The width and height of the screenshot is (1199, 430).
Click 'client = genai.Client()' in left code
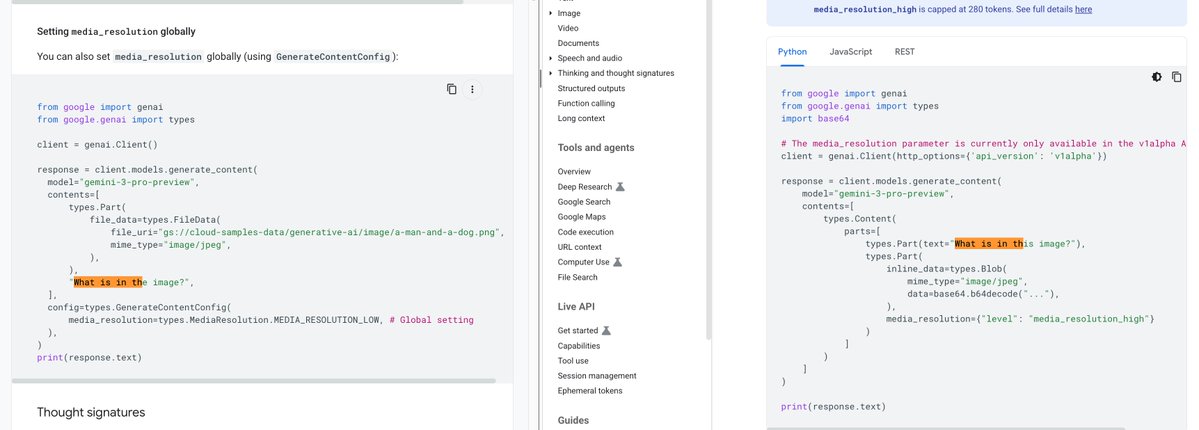[x=97, y=145]
